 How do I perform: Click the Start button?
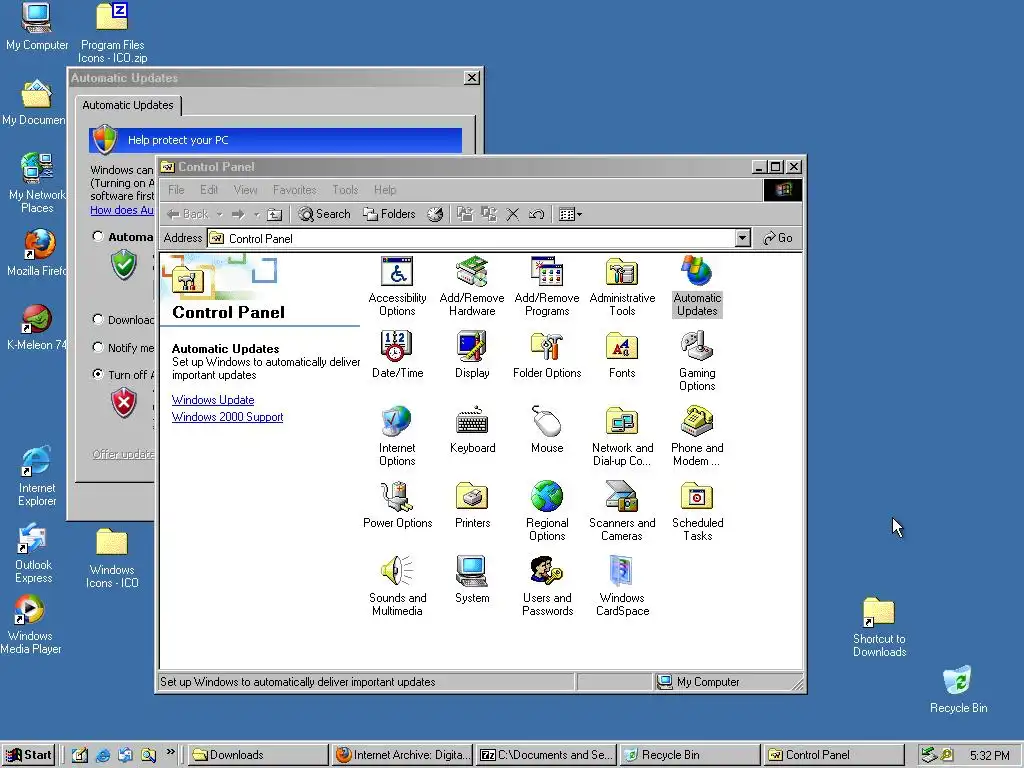[29, 755]
